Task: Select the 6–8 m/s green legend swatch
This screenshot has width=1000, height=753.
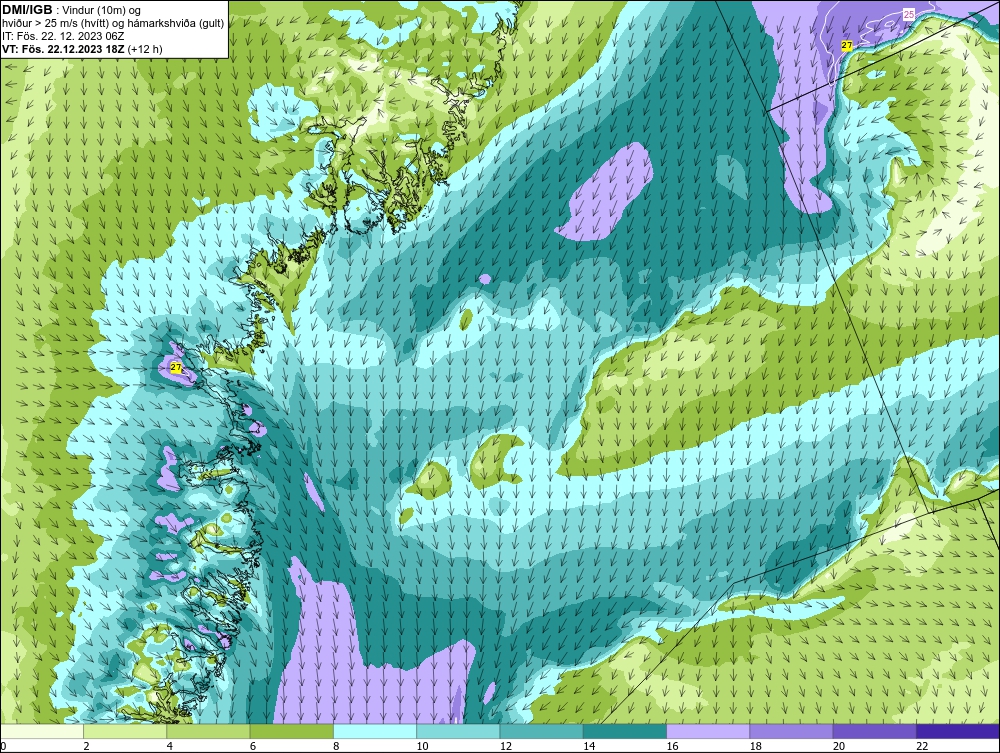Action: 291,731
